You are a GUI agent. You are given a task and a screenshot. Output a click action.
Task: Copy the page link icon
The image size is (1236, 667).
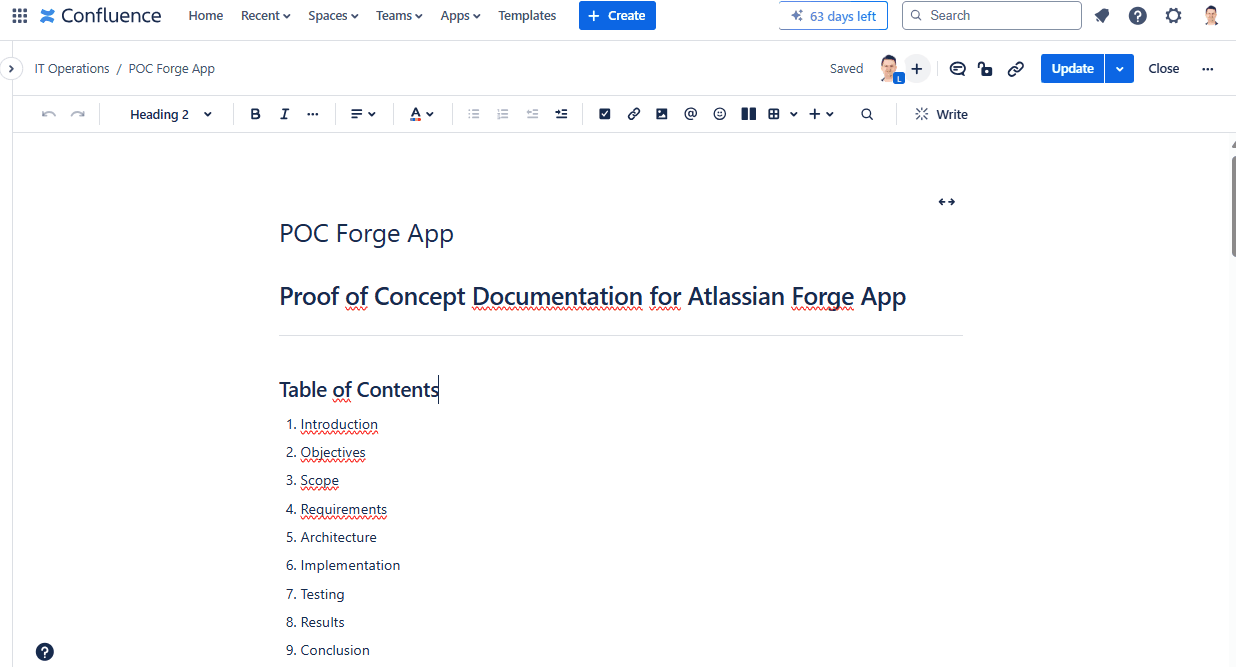1015,69
